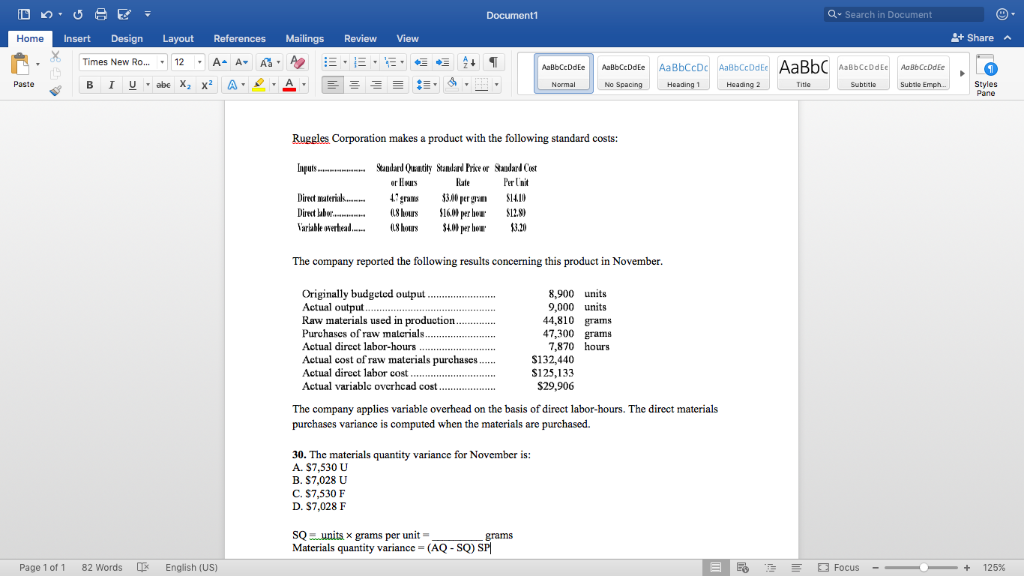This screenshot has height=576, width=1024.
Task: Sort text A to Z icon
Action: pyautogui.click(x=469, y=62)
